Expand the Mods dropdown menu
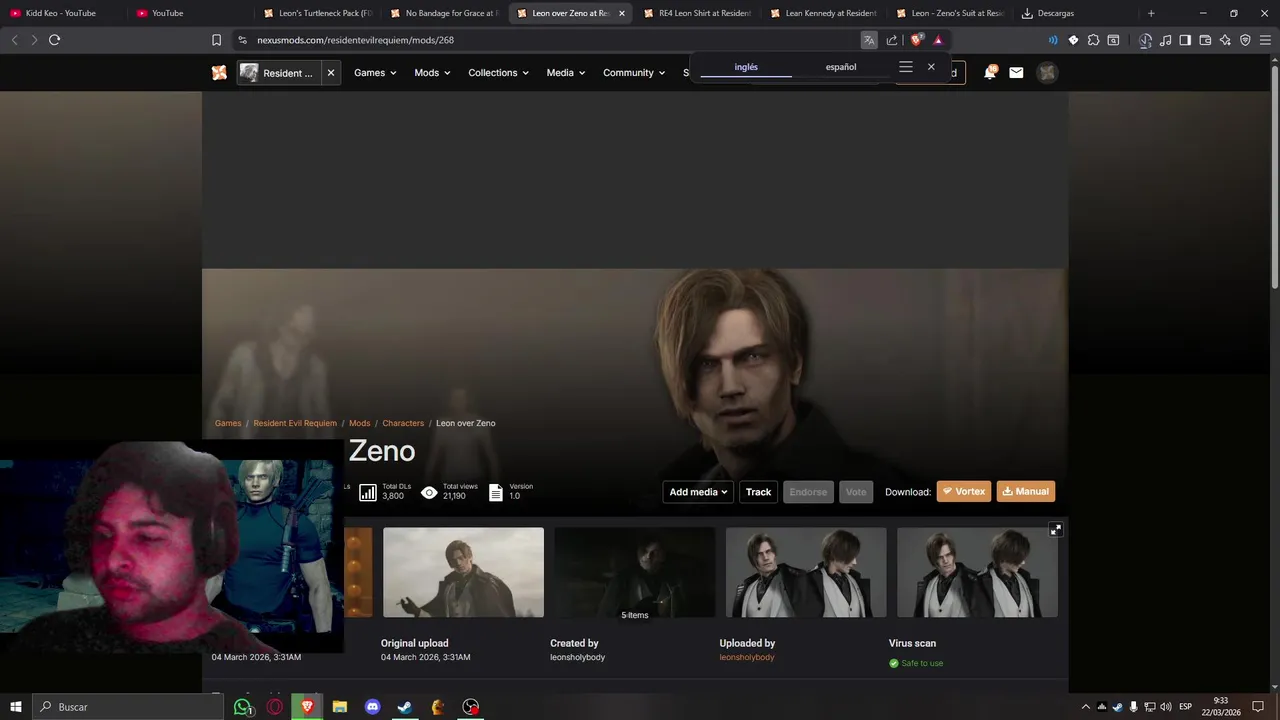 pyautogui.click(x=432, y=73)
